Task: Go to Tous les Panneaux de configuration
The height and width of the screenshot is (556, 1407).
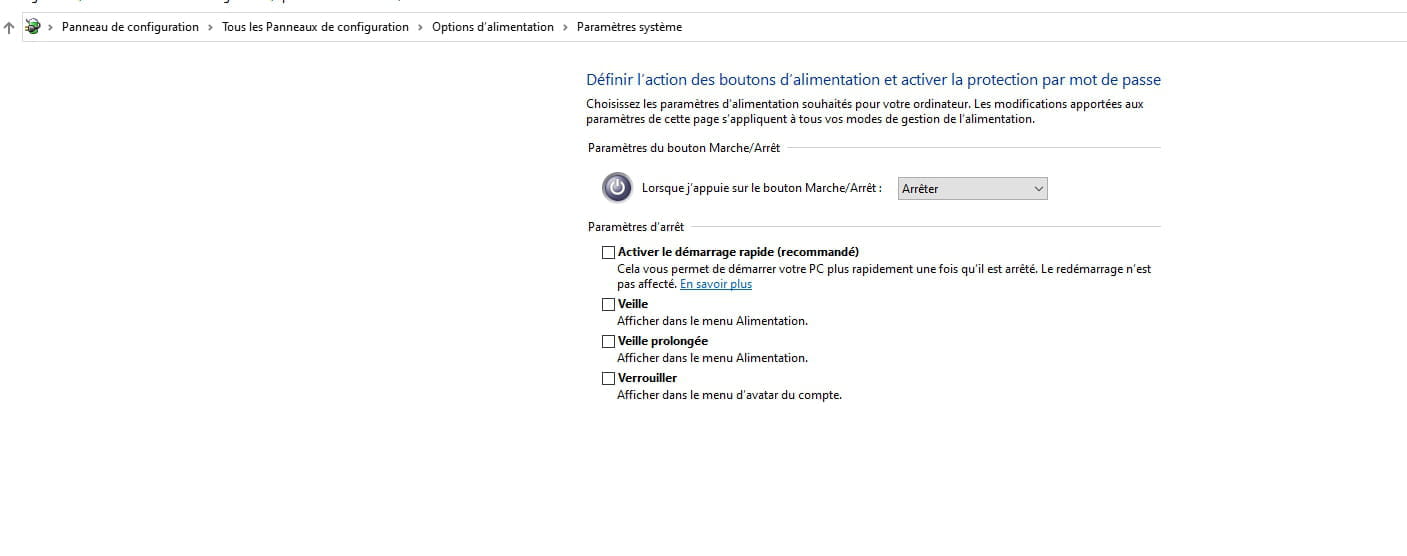Action: click(x=315, y=27)
